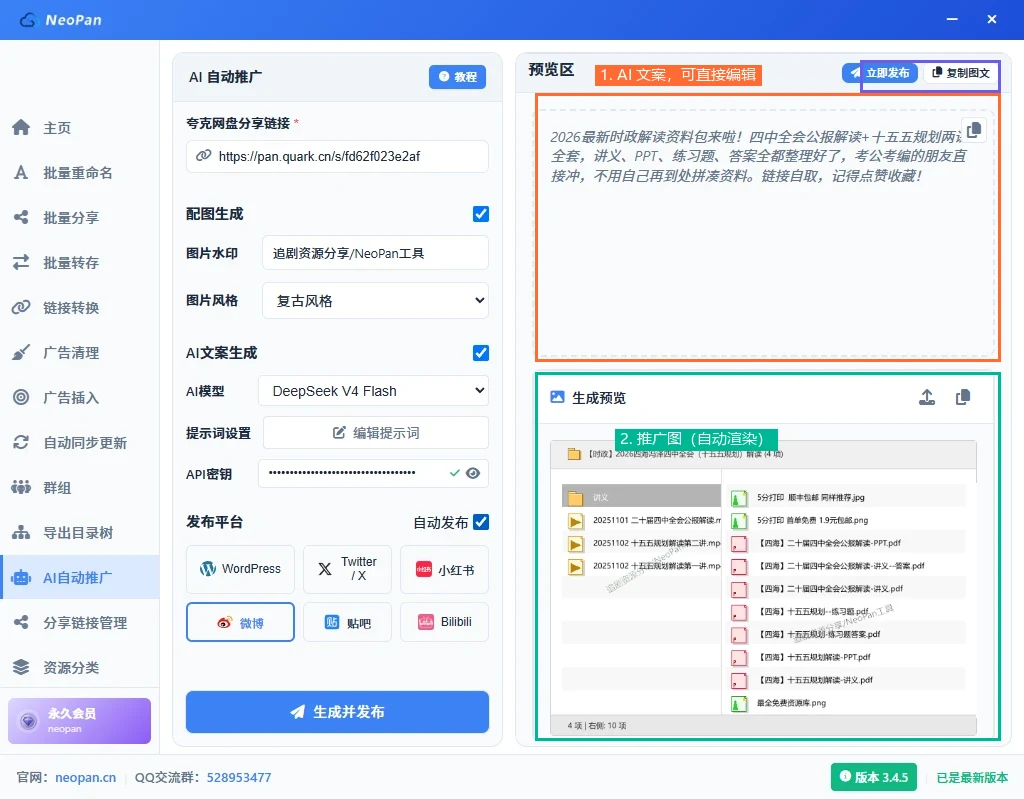Click the 版本 3.4.5 button

coord(874,777)
